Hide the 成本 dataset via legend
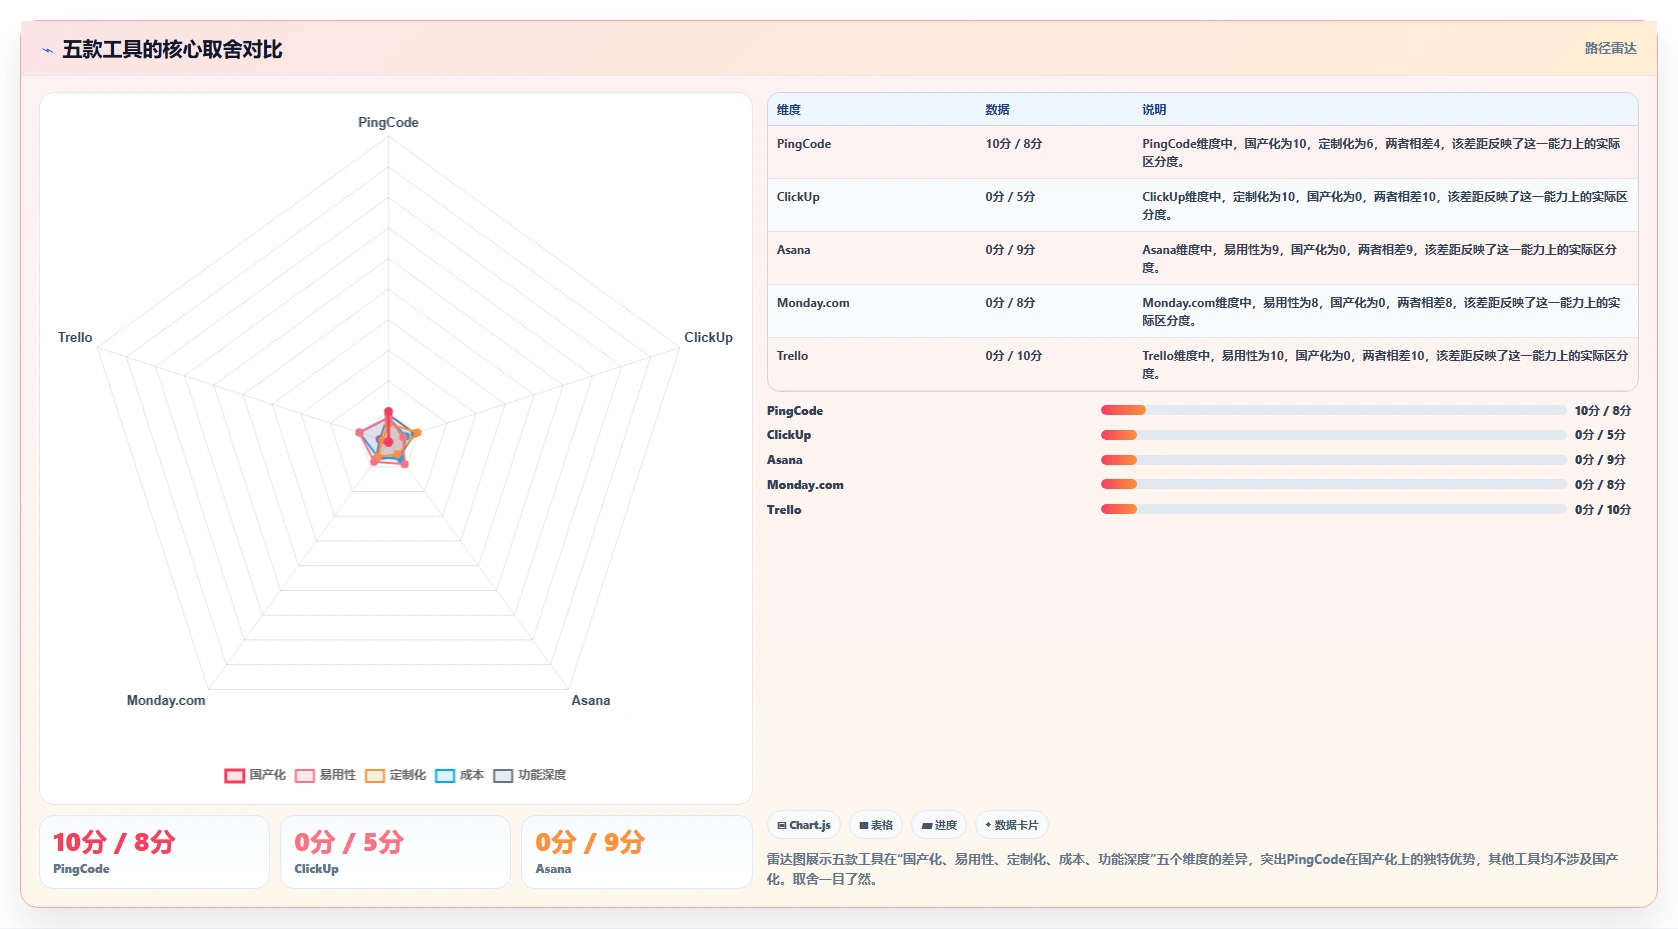 tap(459, 775)
